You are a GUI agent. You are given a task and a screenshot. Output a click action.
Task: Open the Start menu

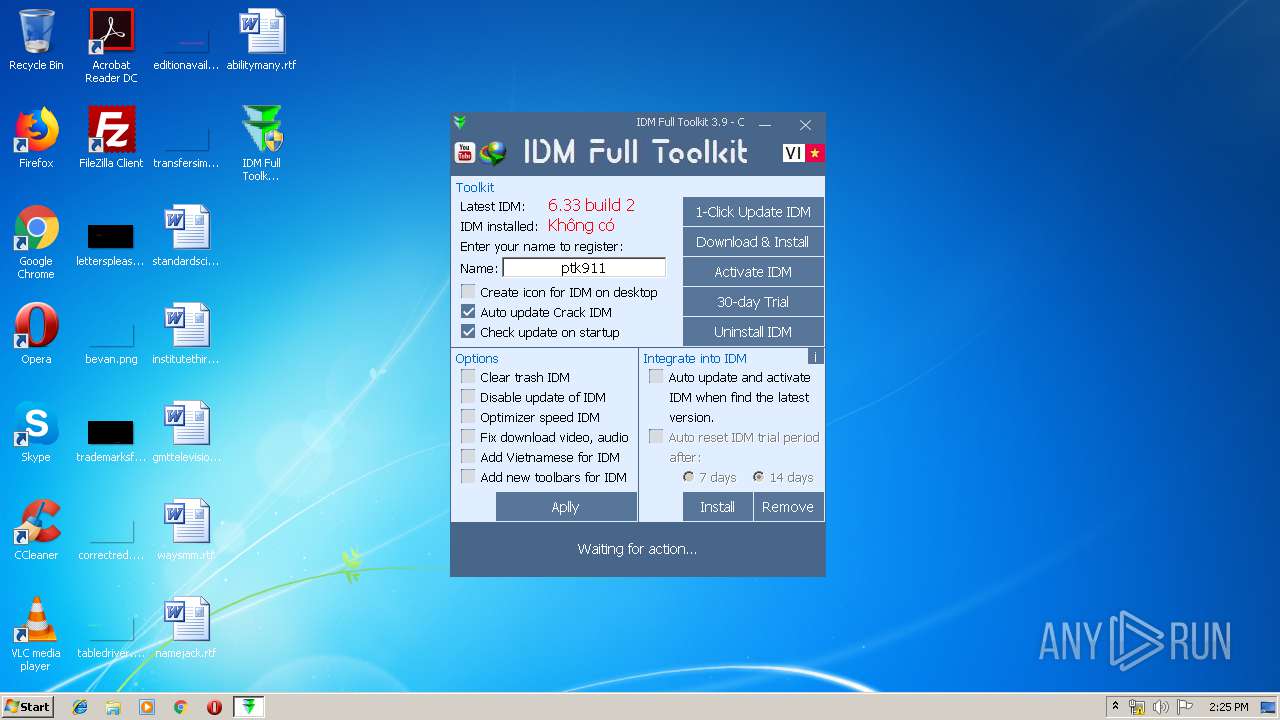(28, 707)
